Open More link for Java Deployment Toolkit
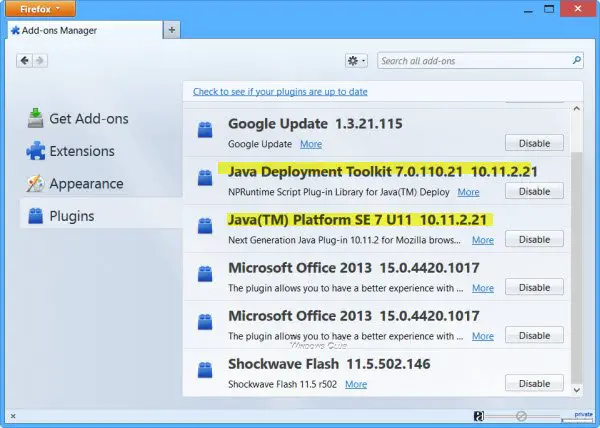The height and width of the screenshot is (428, 600). click(468, 192)
